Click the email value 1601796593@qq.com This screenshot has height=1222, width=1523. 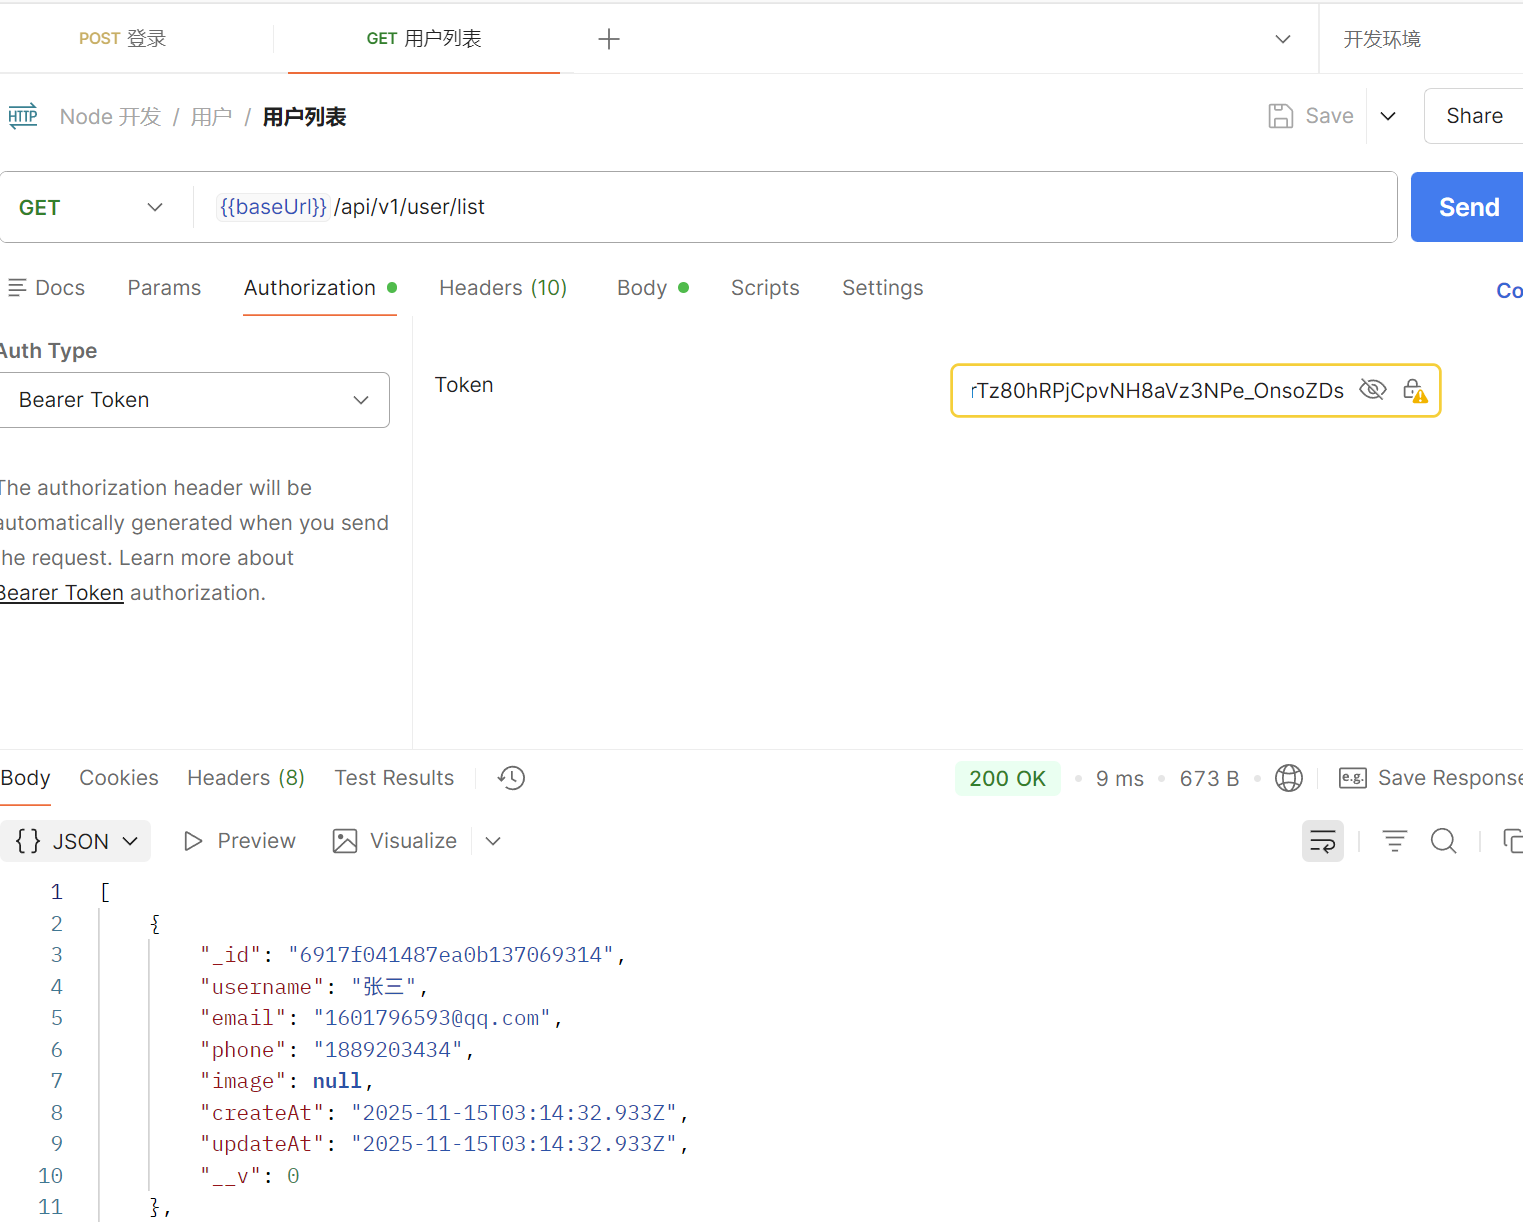[x=432, y=1018]
